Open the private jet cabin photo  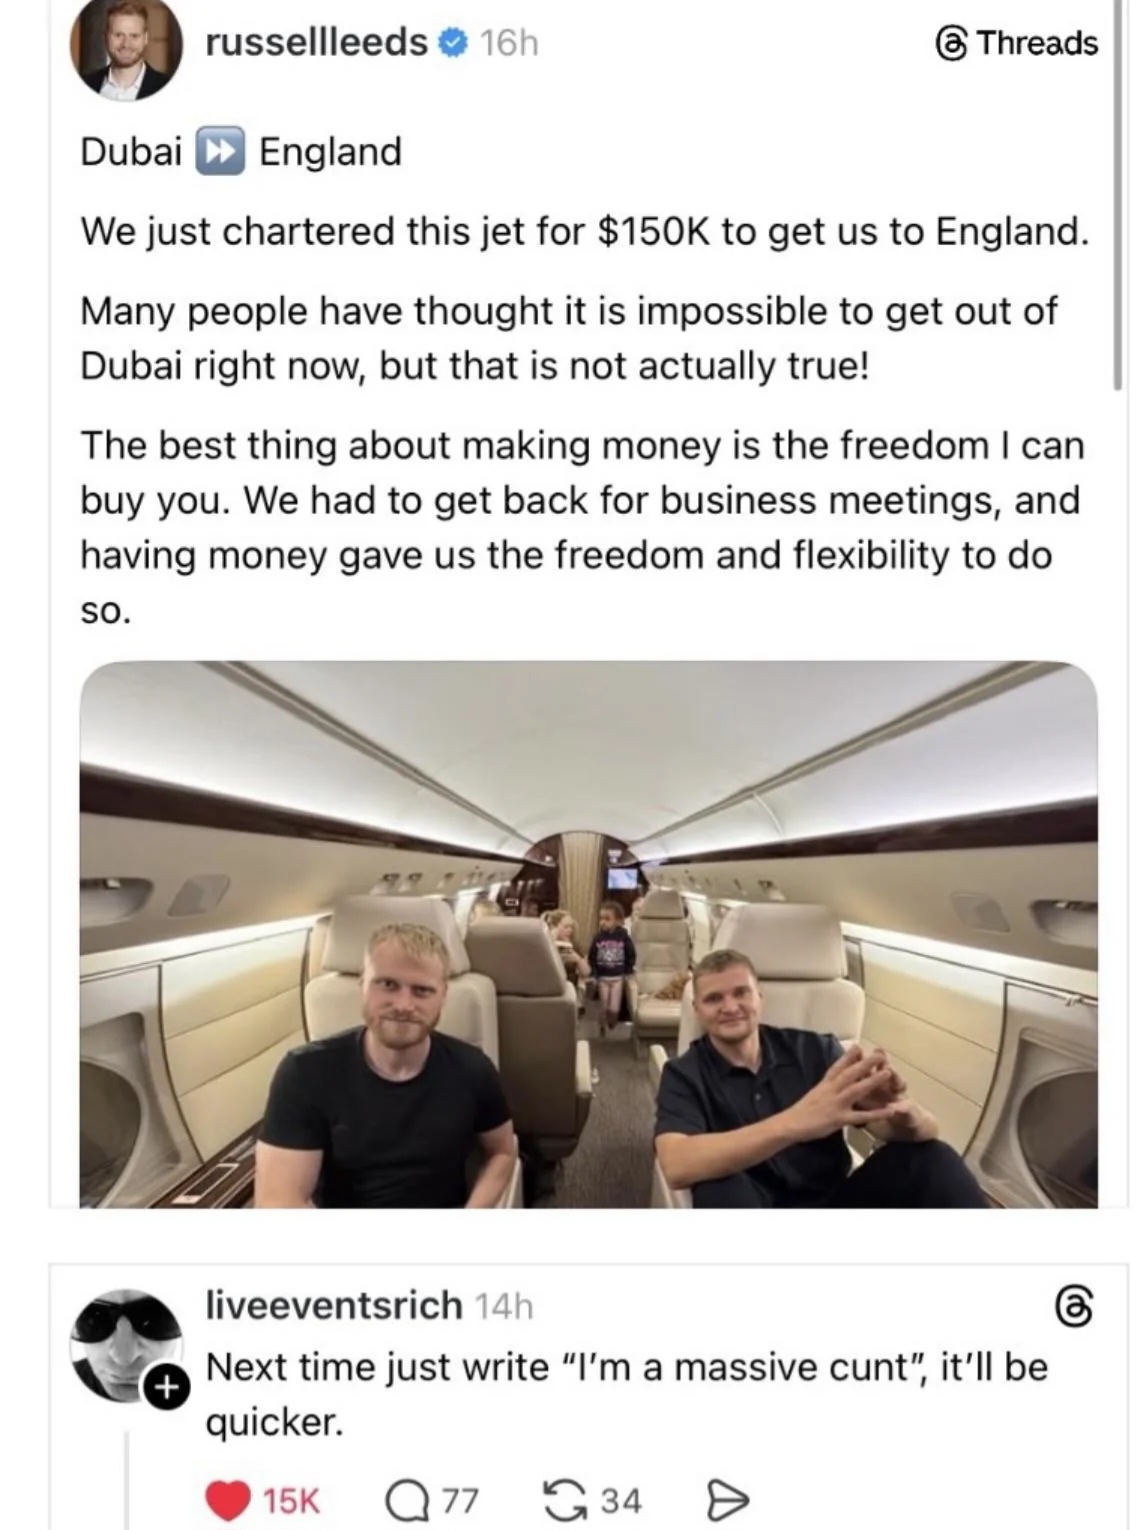pos(588,933)
